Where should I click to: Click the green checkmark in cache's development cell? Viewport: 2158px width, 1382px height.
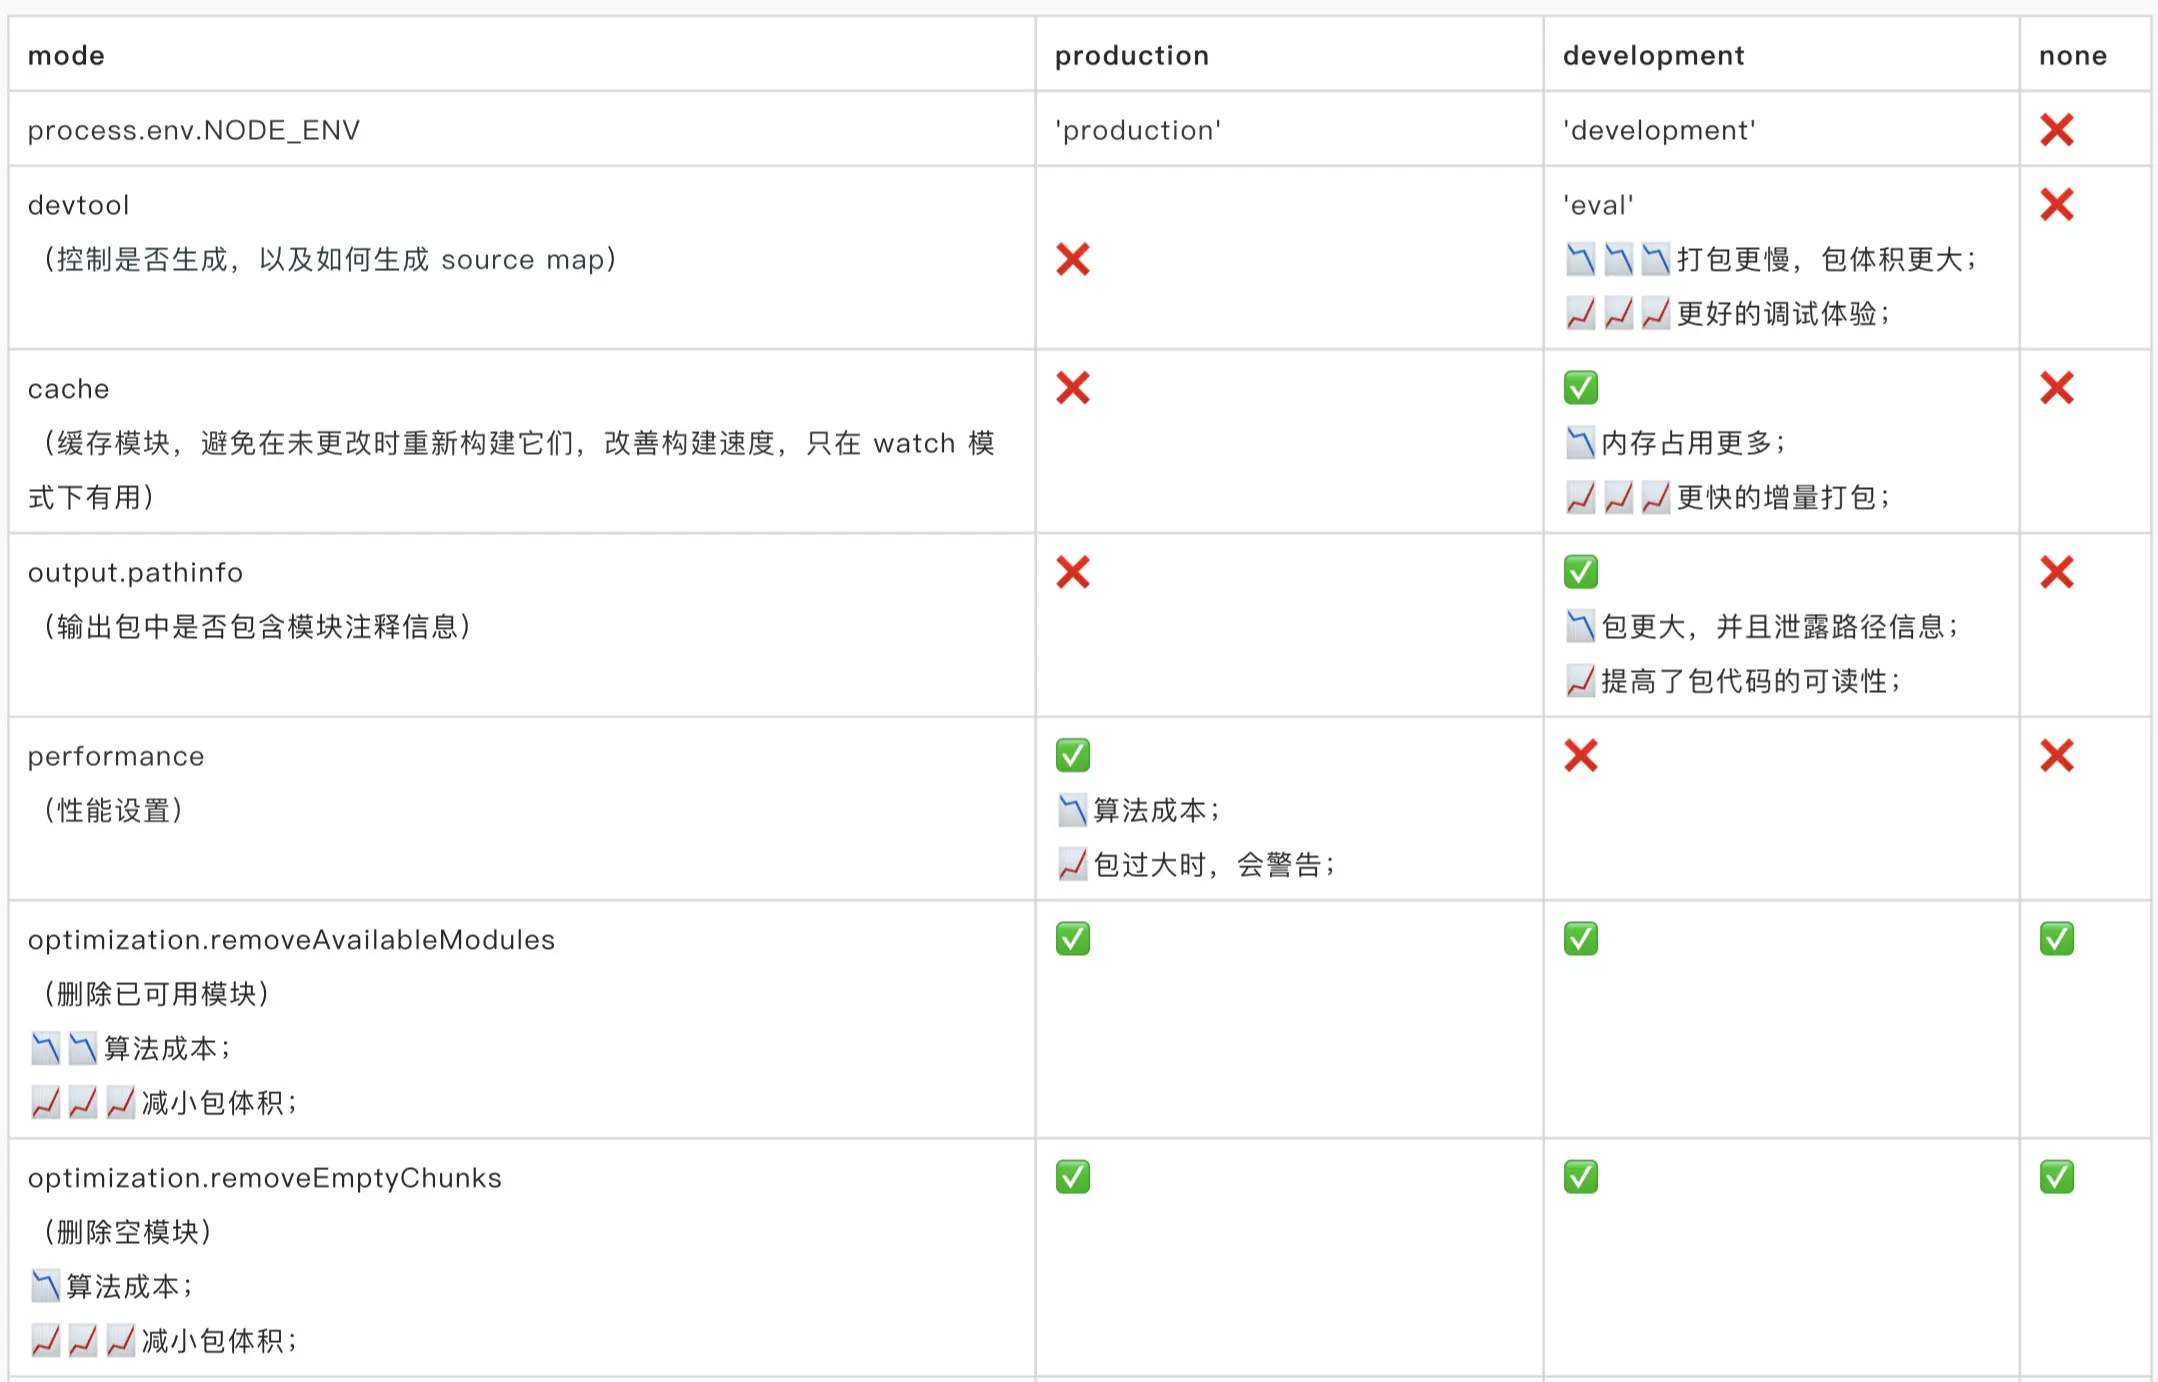[1580, 387]
